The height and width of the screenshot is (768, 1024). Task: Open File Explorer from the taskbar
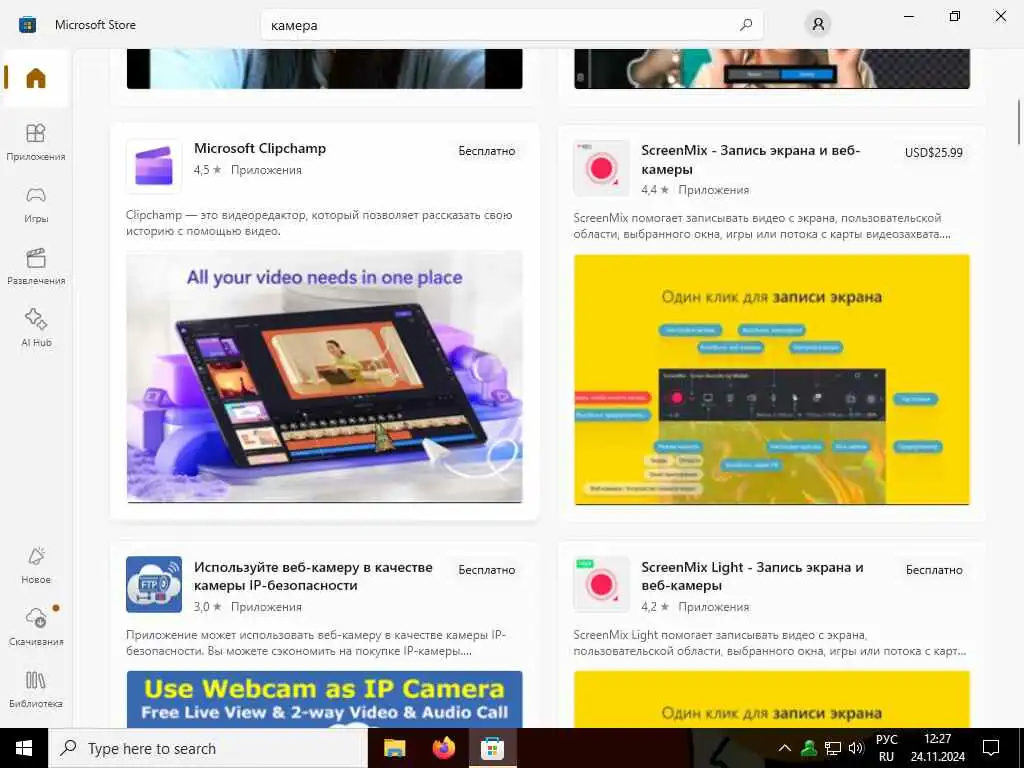pyautogui.click(x=394, y=748)
